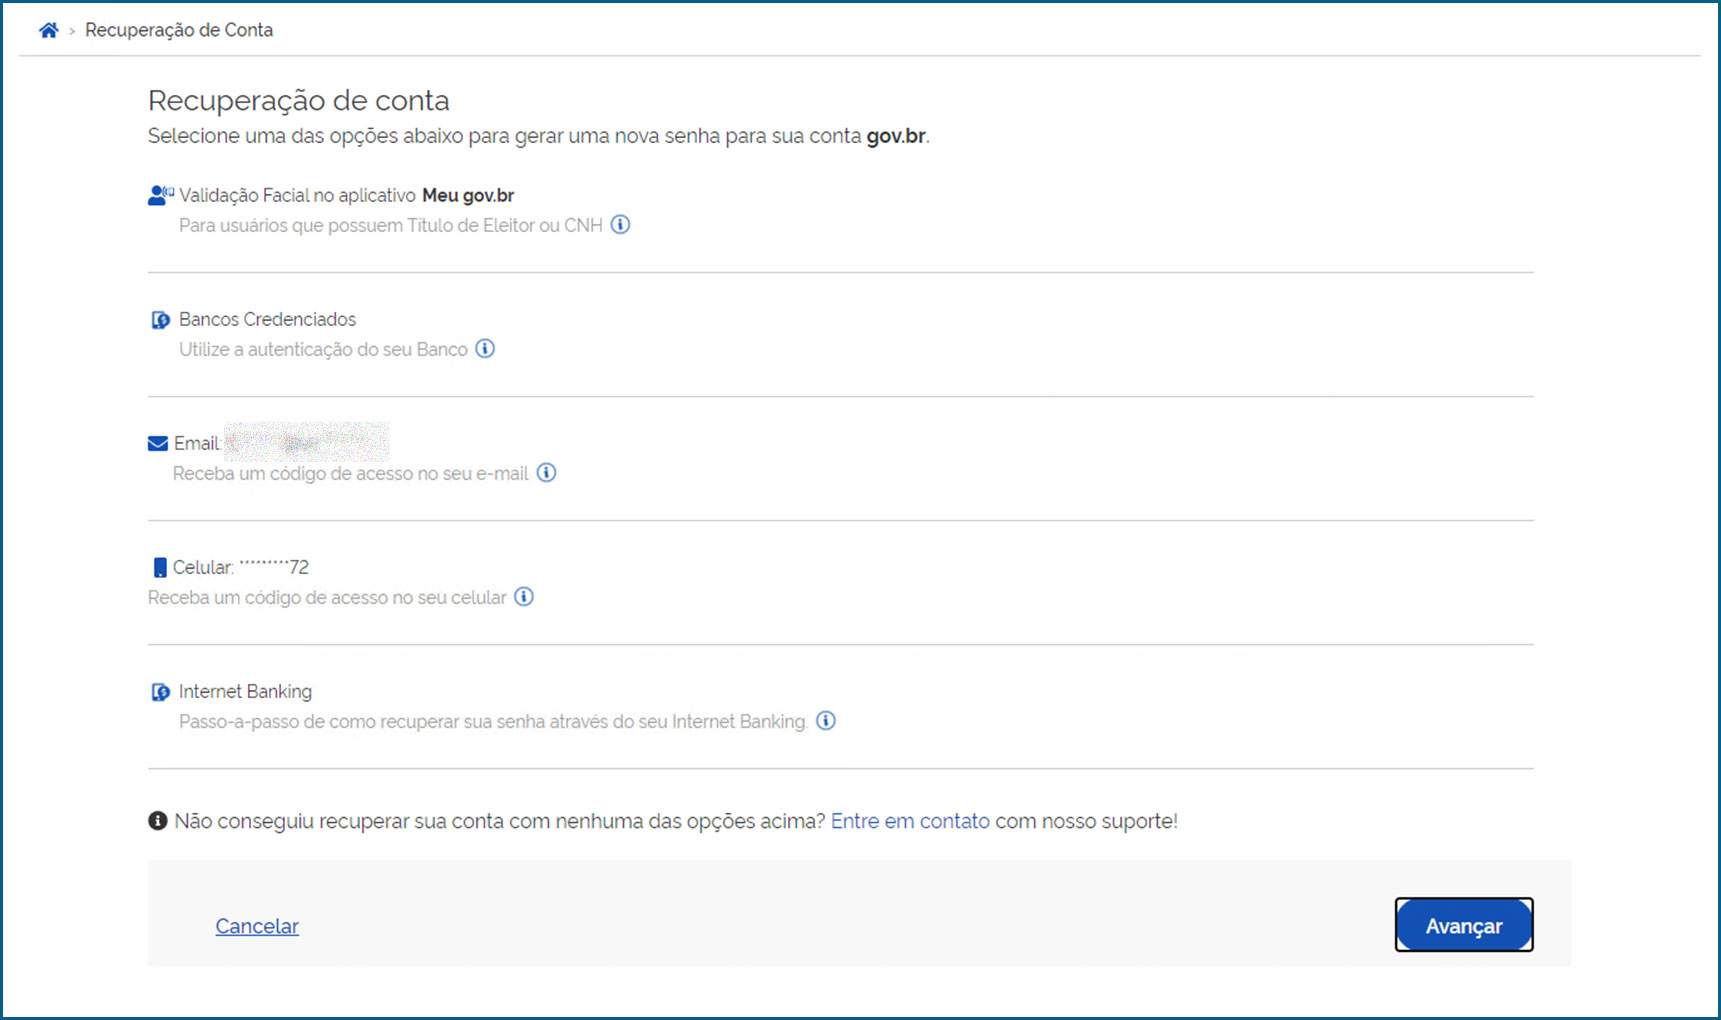Click the home icon in breadcrumb
This screenshot has height=1020, width=1721.
[48, 30]
